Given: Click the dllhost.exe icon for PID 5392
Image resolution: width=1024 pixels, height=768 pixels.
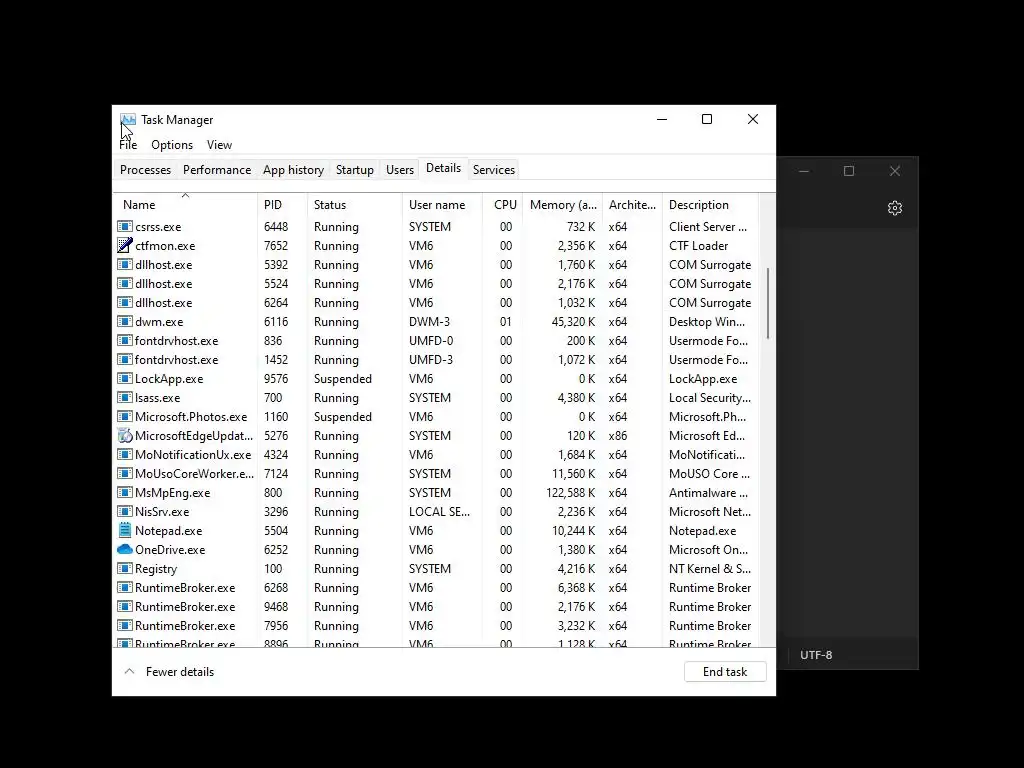Looking at the screenshot, I should click(125, 264).
